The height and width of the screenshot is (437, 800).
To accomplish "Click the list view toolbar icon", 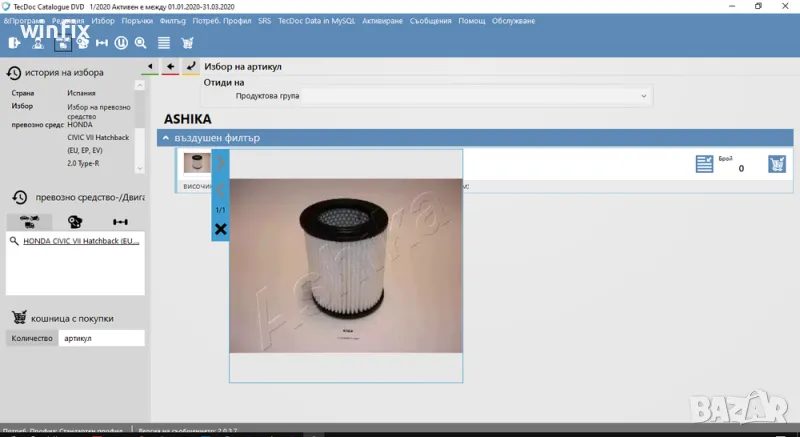I will tap(164, 42).
